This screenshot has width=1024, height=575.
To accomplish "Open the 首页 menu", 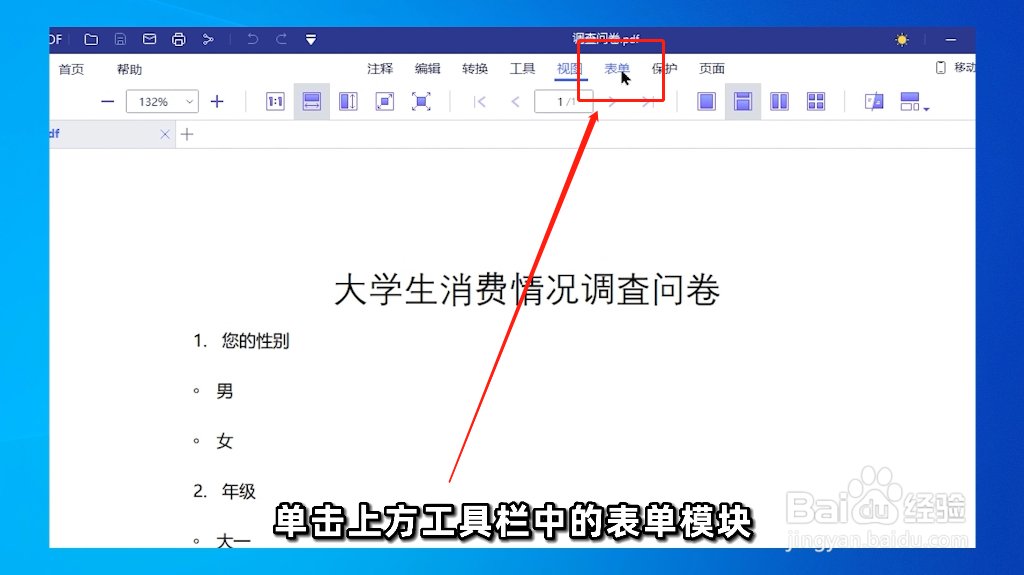I will coord(71,69).
